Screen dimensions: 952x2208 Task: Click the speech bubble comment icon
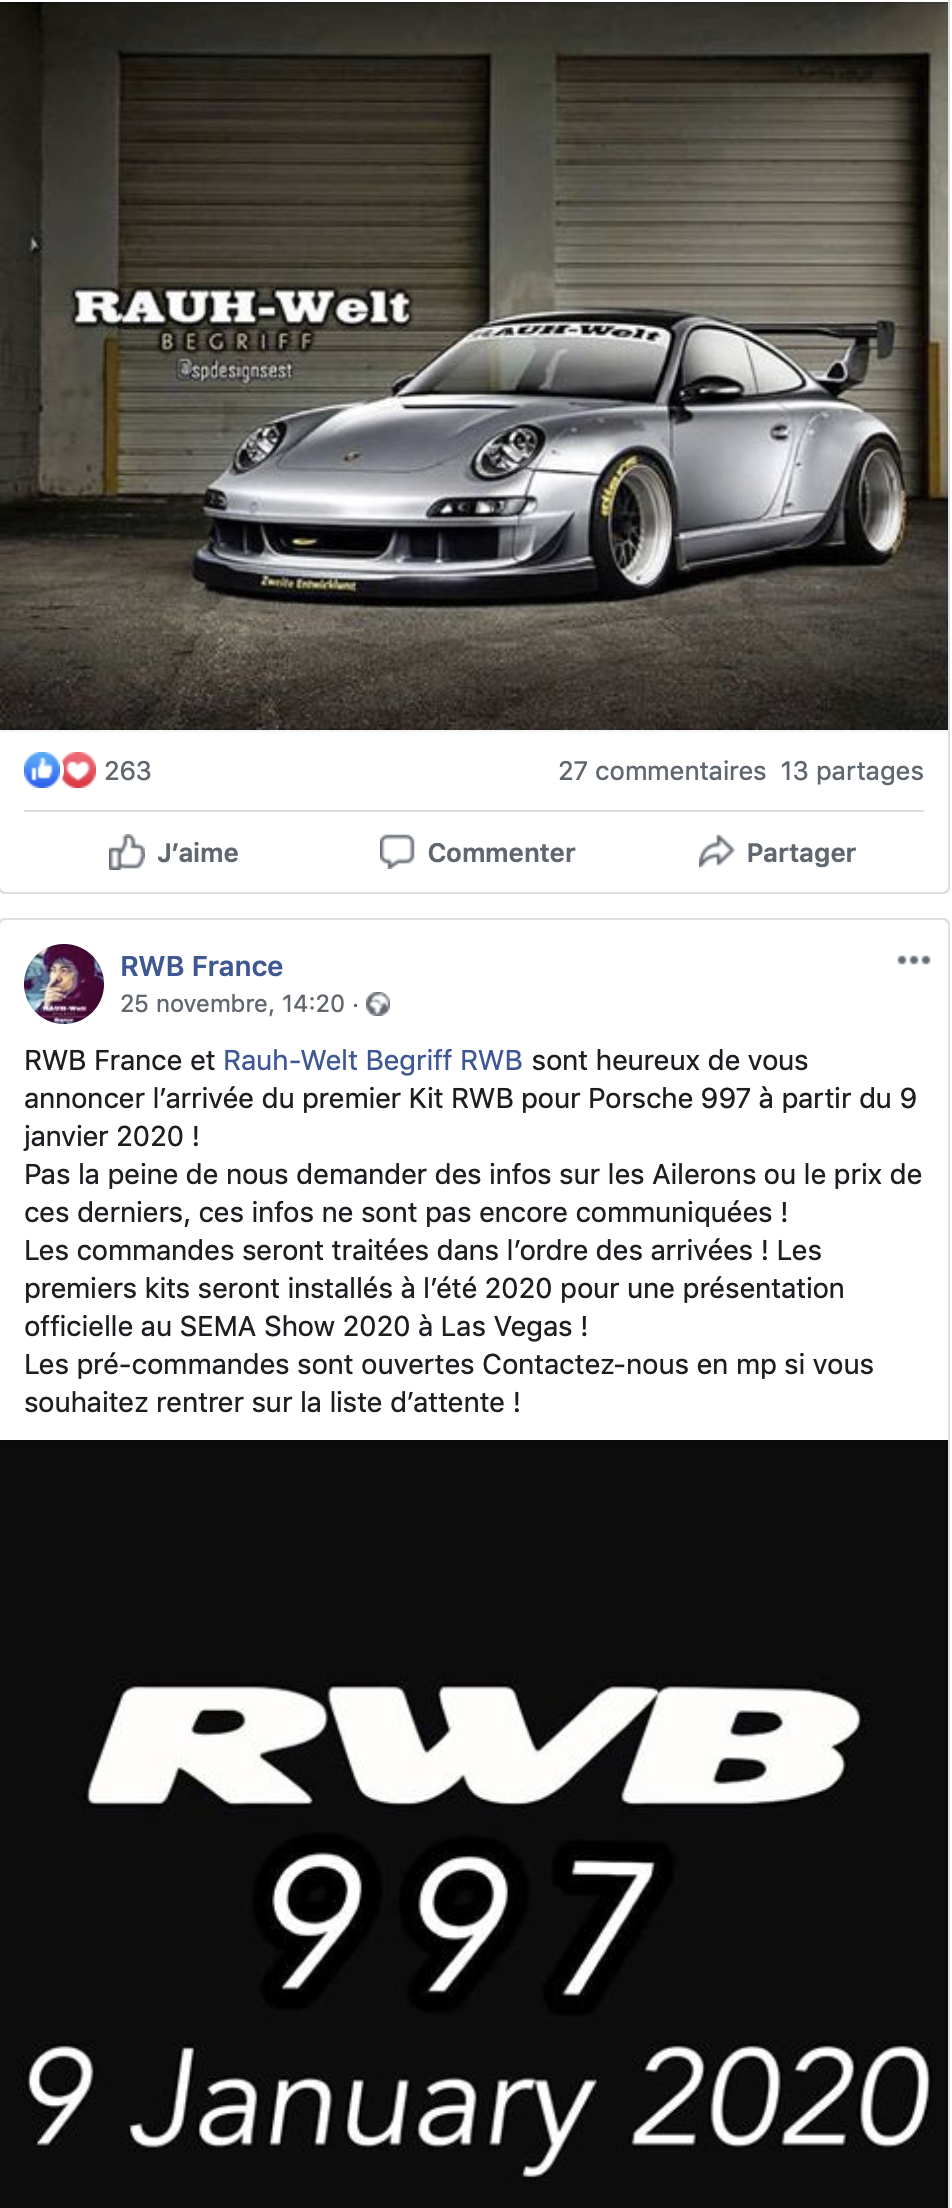pos(396,852)
